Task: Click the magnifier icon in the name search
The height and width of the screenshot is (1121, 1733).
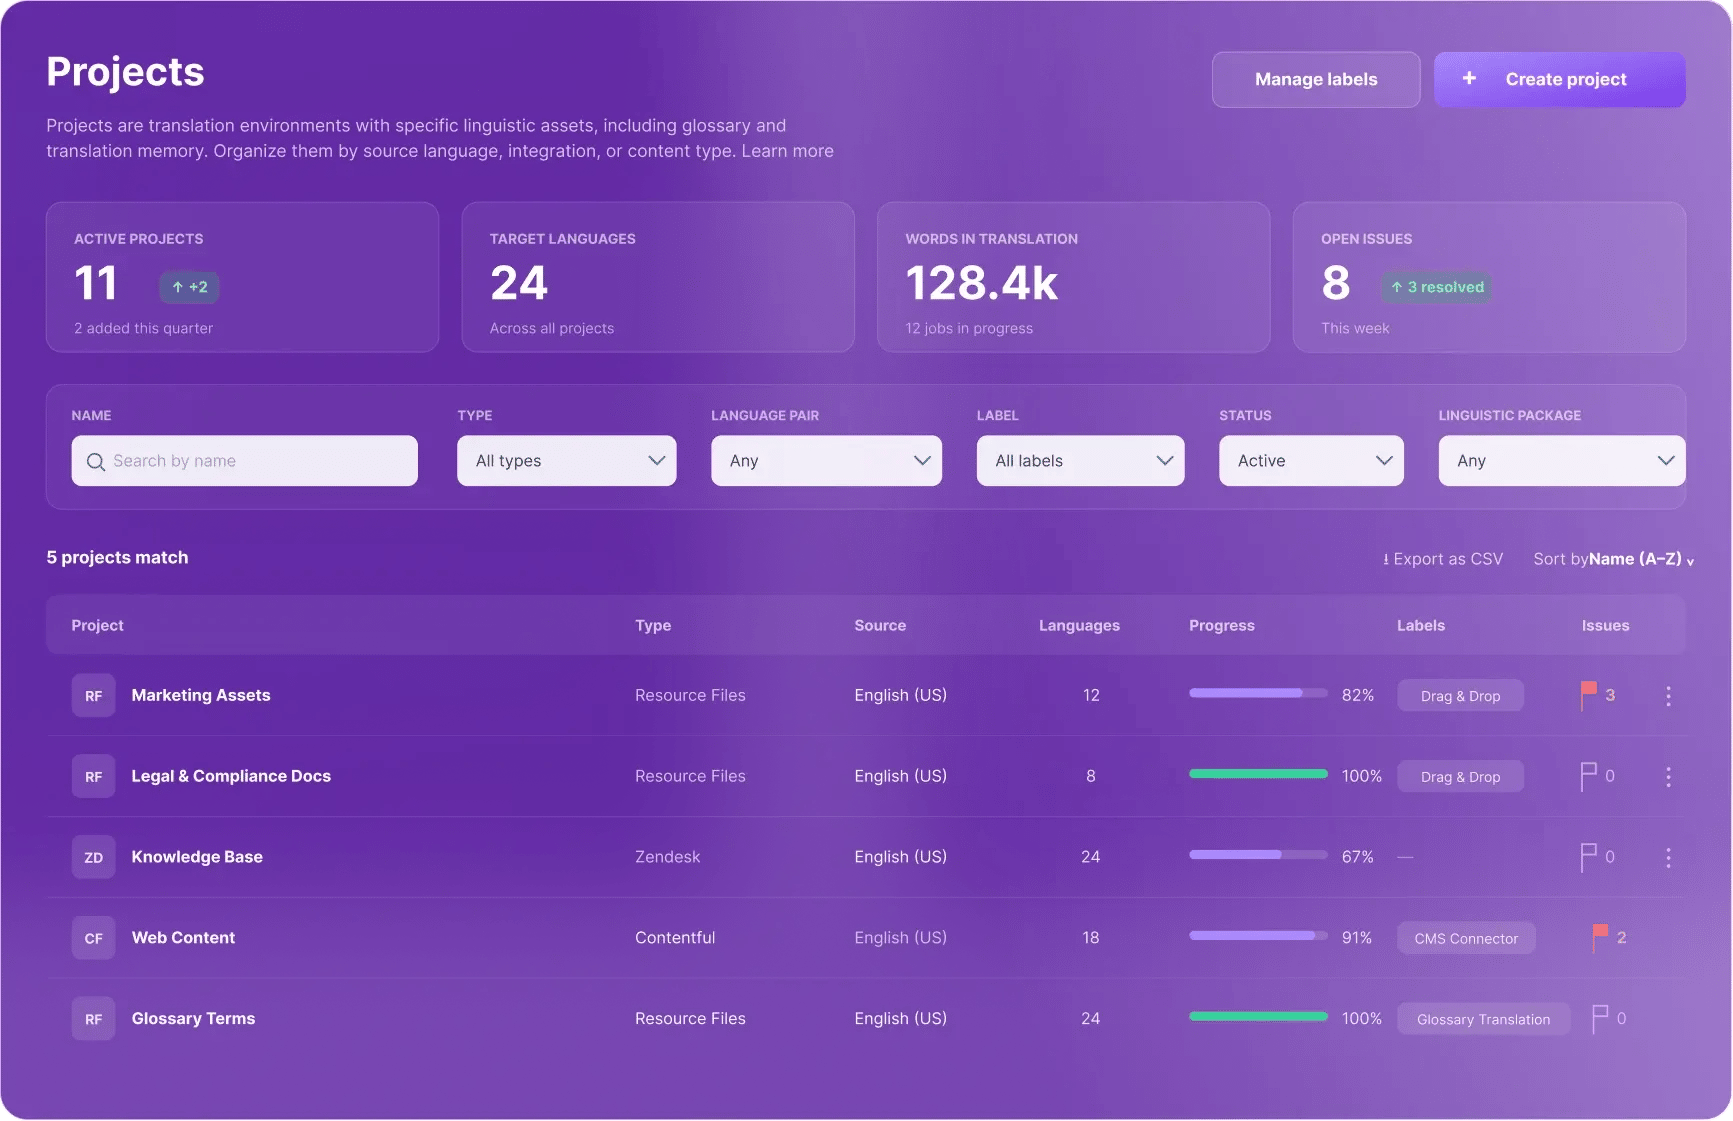Action: (96, 462)
